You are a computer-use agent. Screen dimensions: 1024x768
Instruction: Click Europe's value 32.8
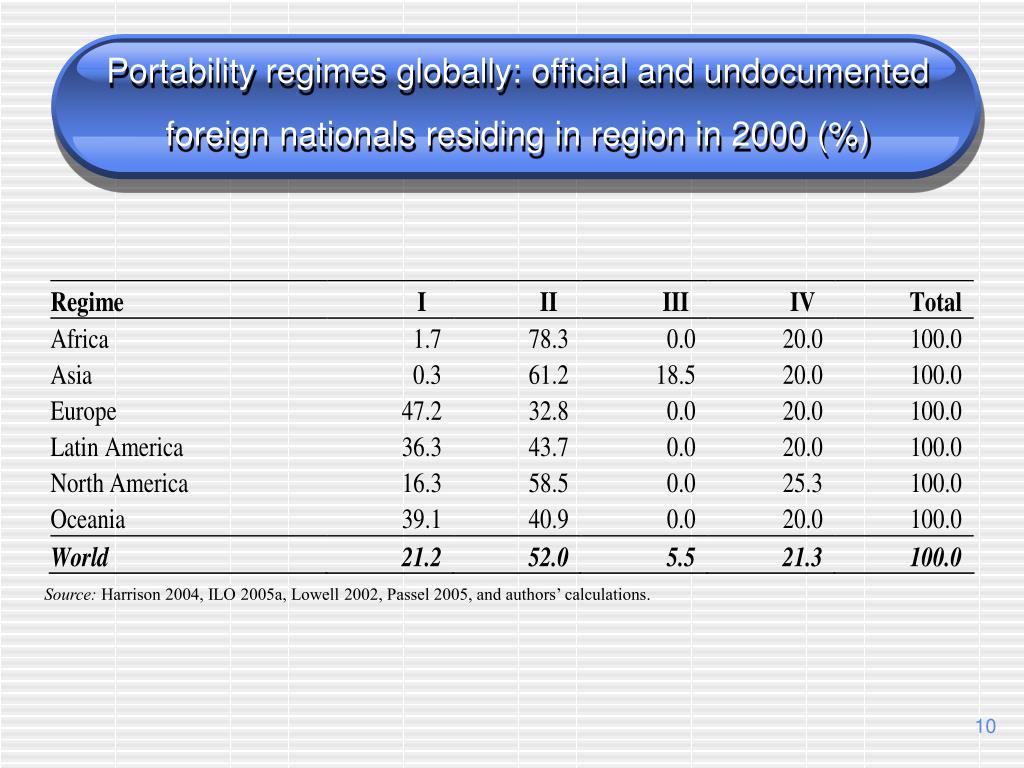[548, 411]
